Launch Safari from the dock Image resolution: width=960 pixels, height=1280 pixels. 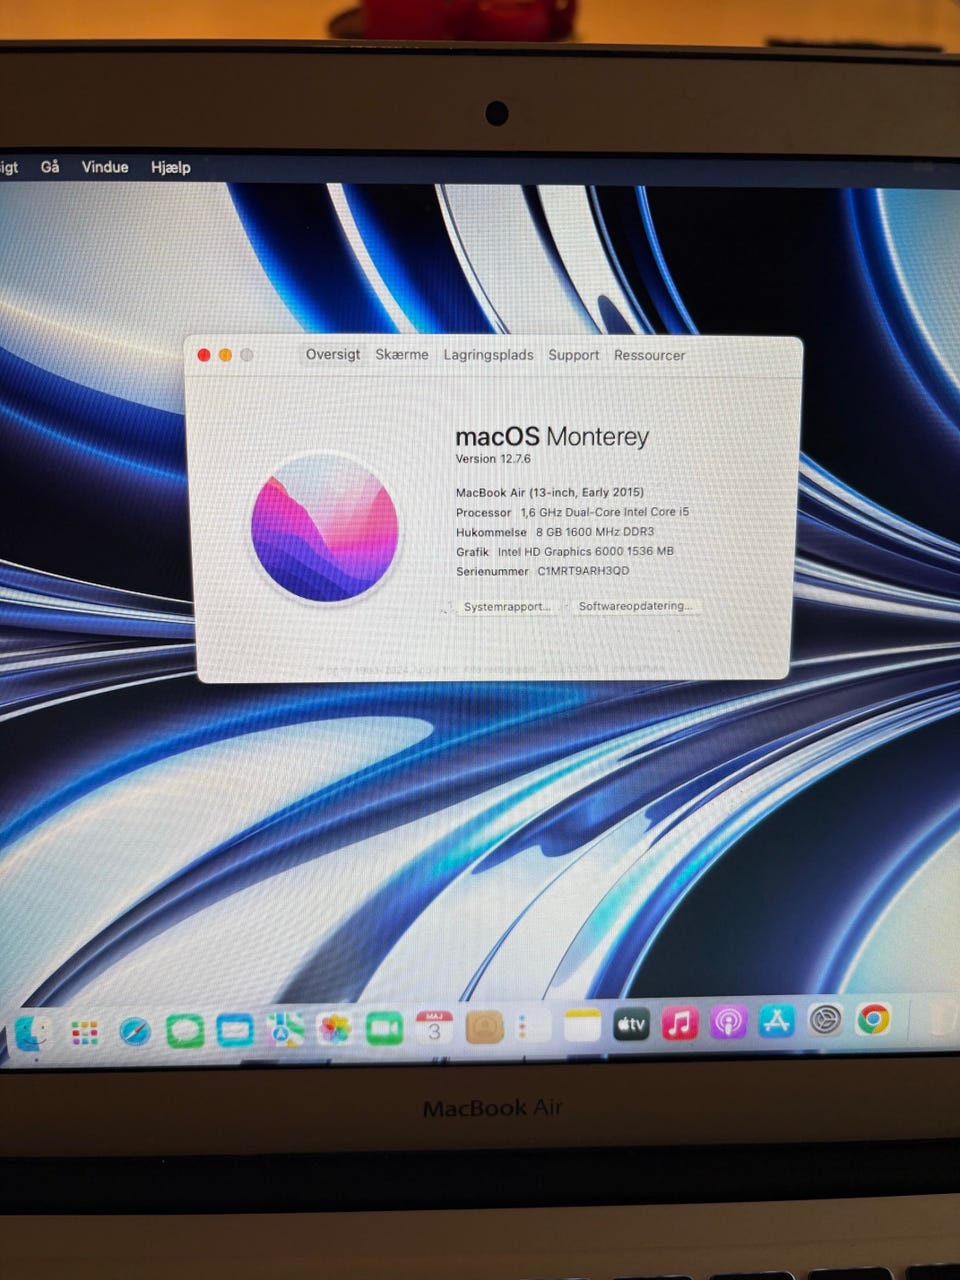135,1031
